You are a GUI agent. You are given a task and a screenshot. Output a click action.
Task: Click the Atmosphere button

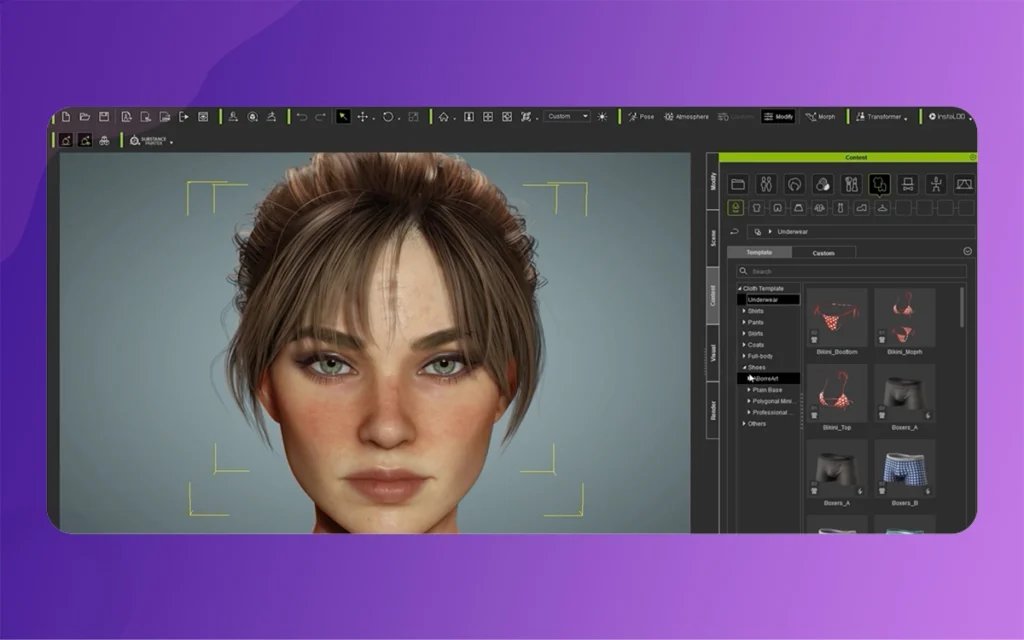tap(686, 117)
